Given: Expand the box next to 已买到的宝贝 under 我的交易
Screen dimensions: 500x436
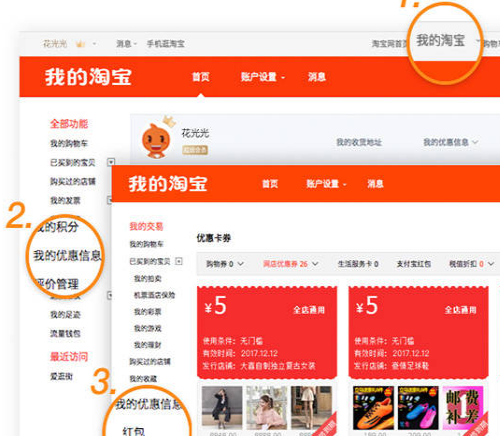Looking at the screenshot, I should point(179,261).
